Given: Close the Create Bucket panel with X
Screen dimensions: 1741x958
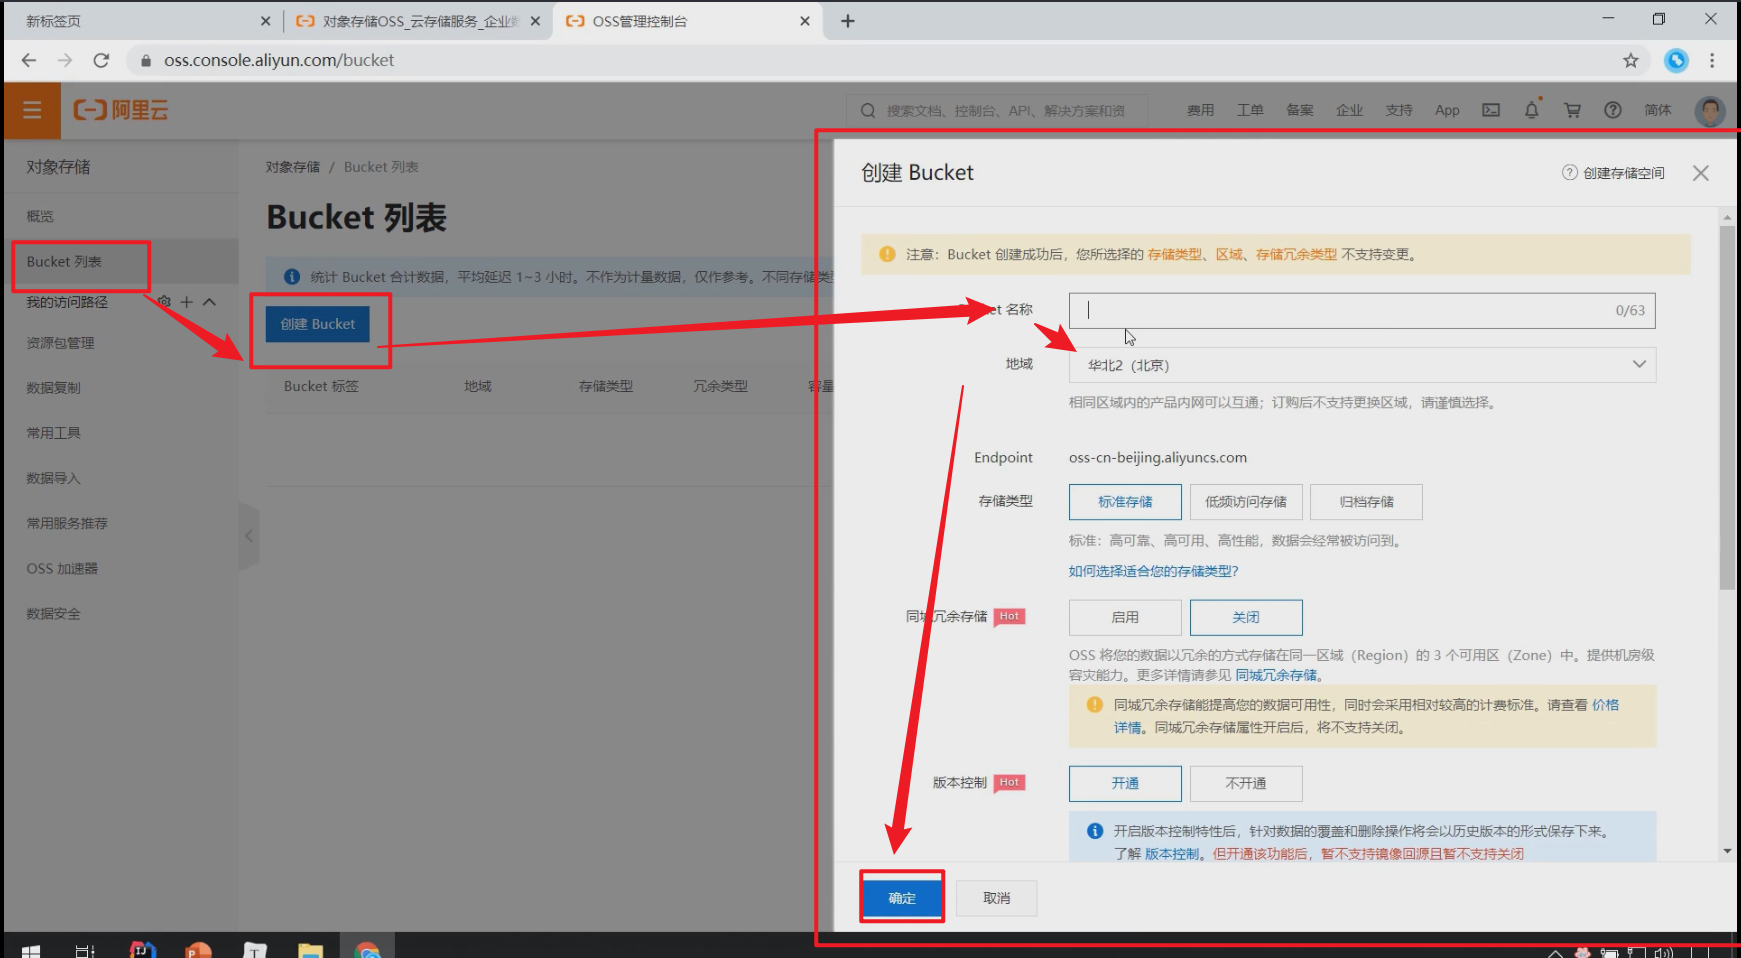Looking at the screenshot, I should [x=1700, y=173].
